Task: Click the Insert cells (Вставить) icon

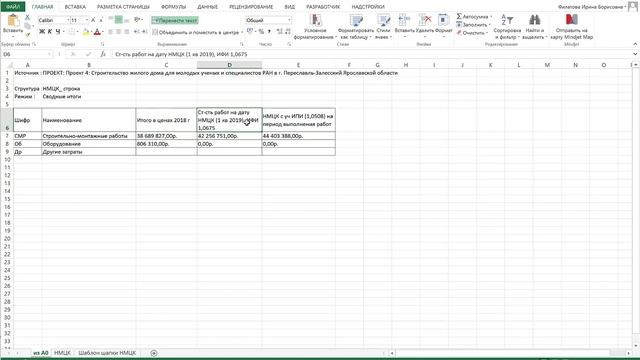Action: click(404, 20)
